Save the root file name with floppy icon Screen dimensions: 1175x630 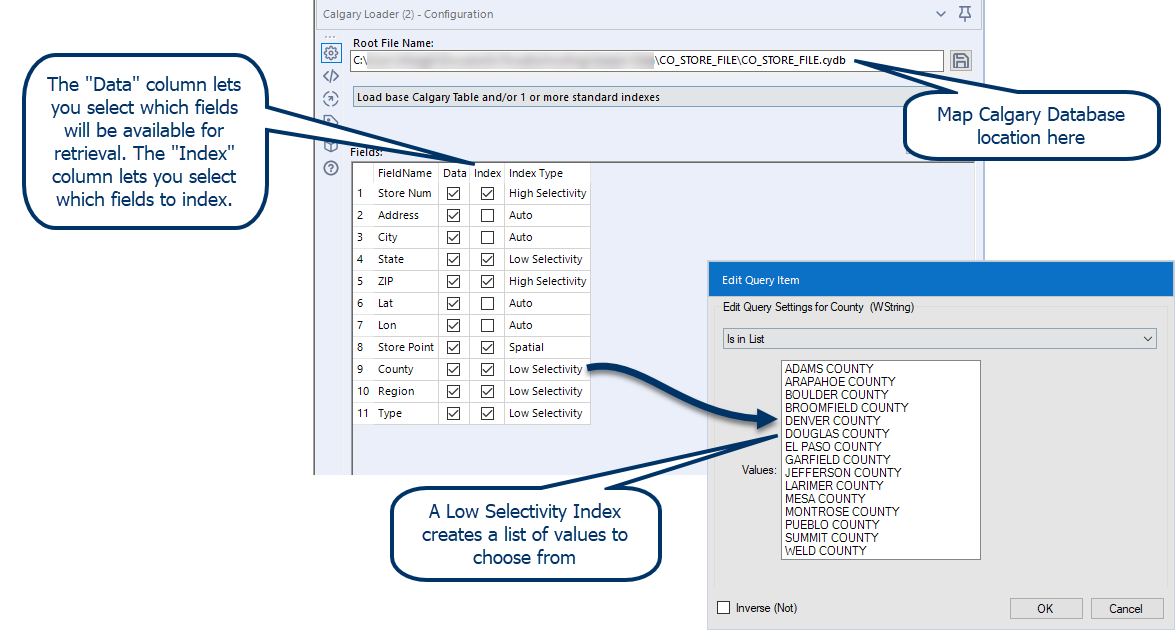tap(959, 60)
